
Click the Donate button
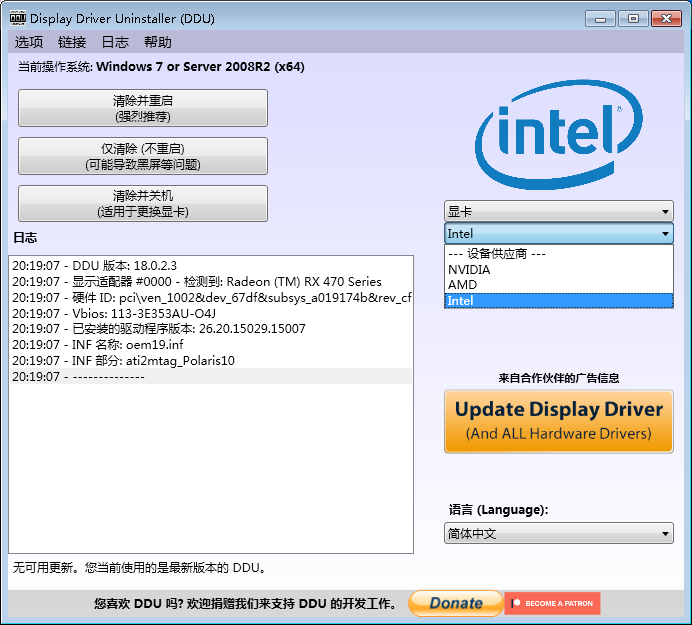tap(455, 603)
